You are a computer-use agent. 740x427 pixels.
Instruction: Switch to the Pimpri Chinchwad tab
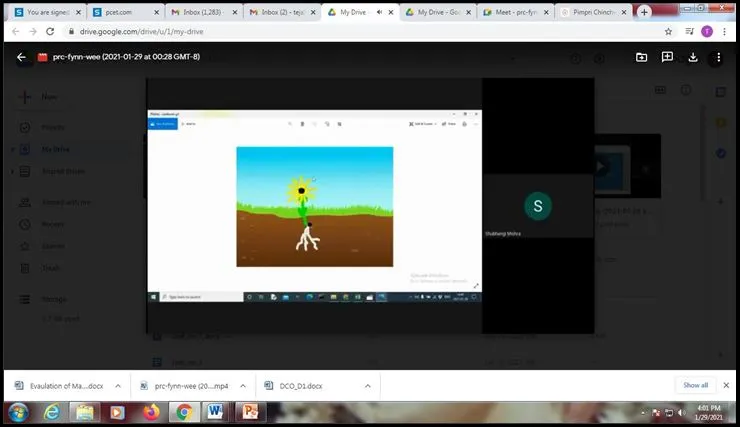pos(594,12)
